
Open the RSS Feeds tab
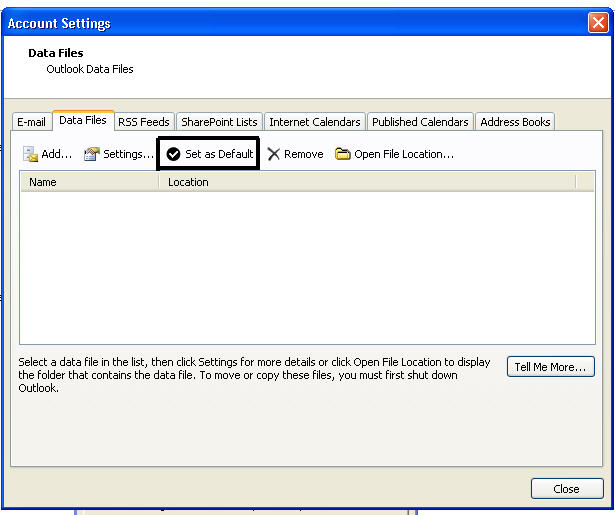tap(144, 122)
